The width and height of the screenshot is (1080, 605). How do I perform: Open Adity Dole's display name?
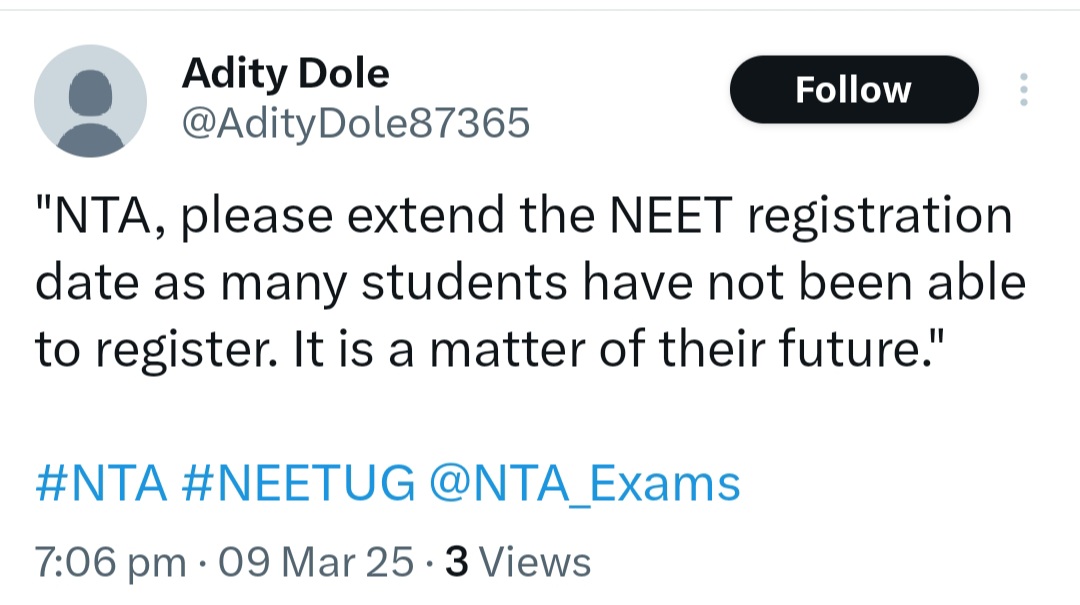(x=286, y=72)
